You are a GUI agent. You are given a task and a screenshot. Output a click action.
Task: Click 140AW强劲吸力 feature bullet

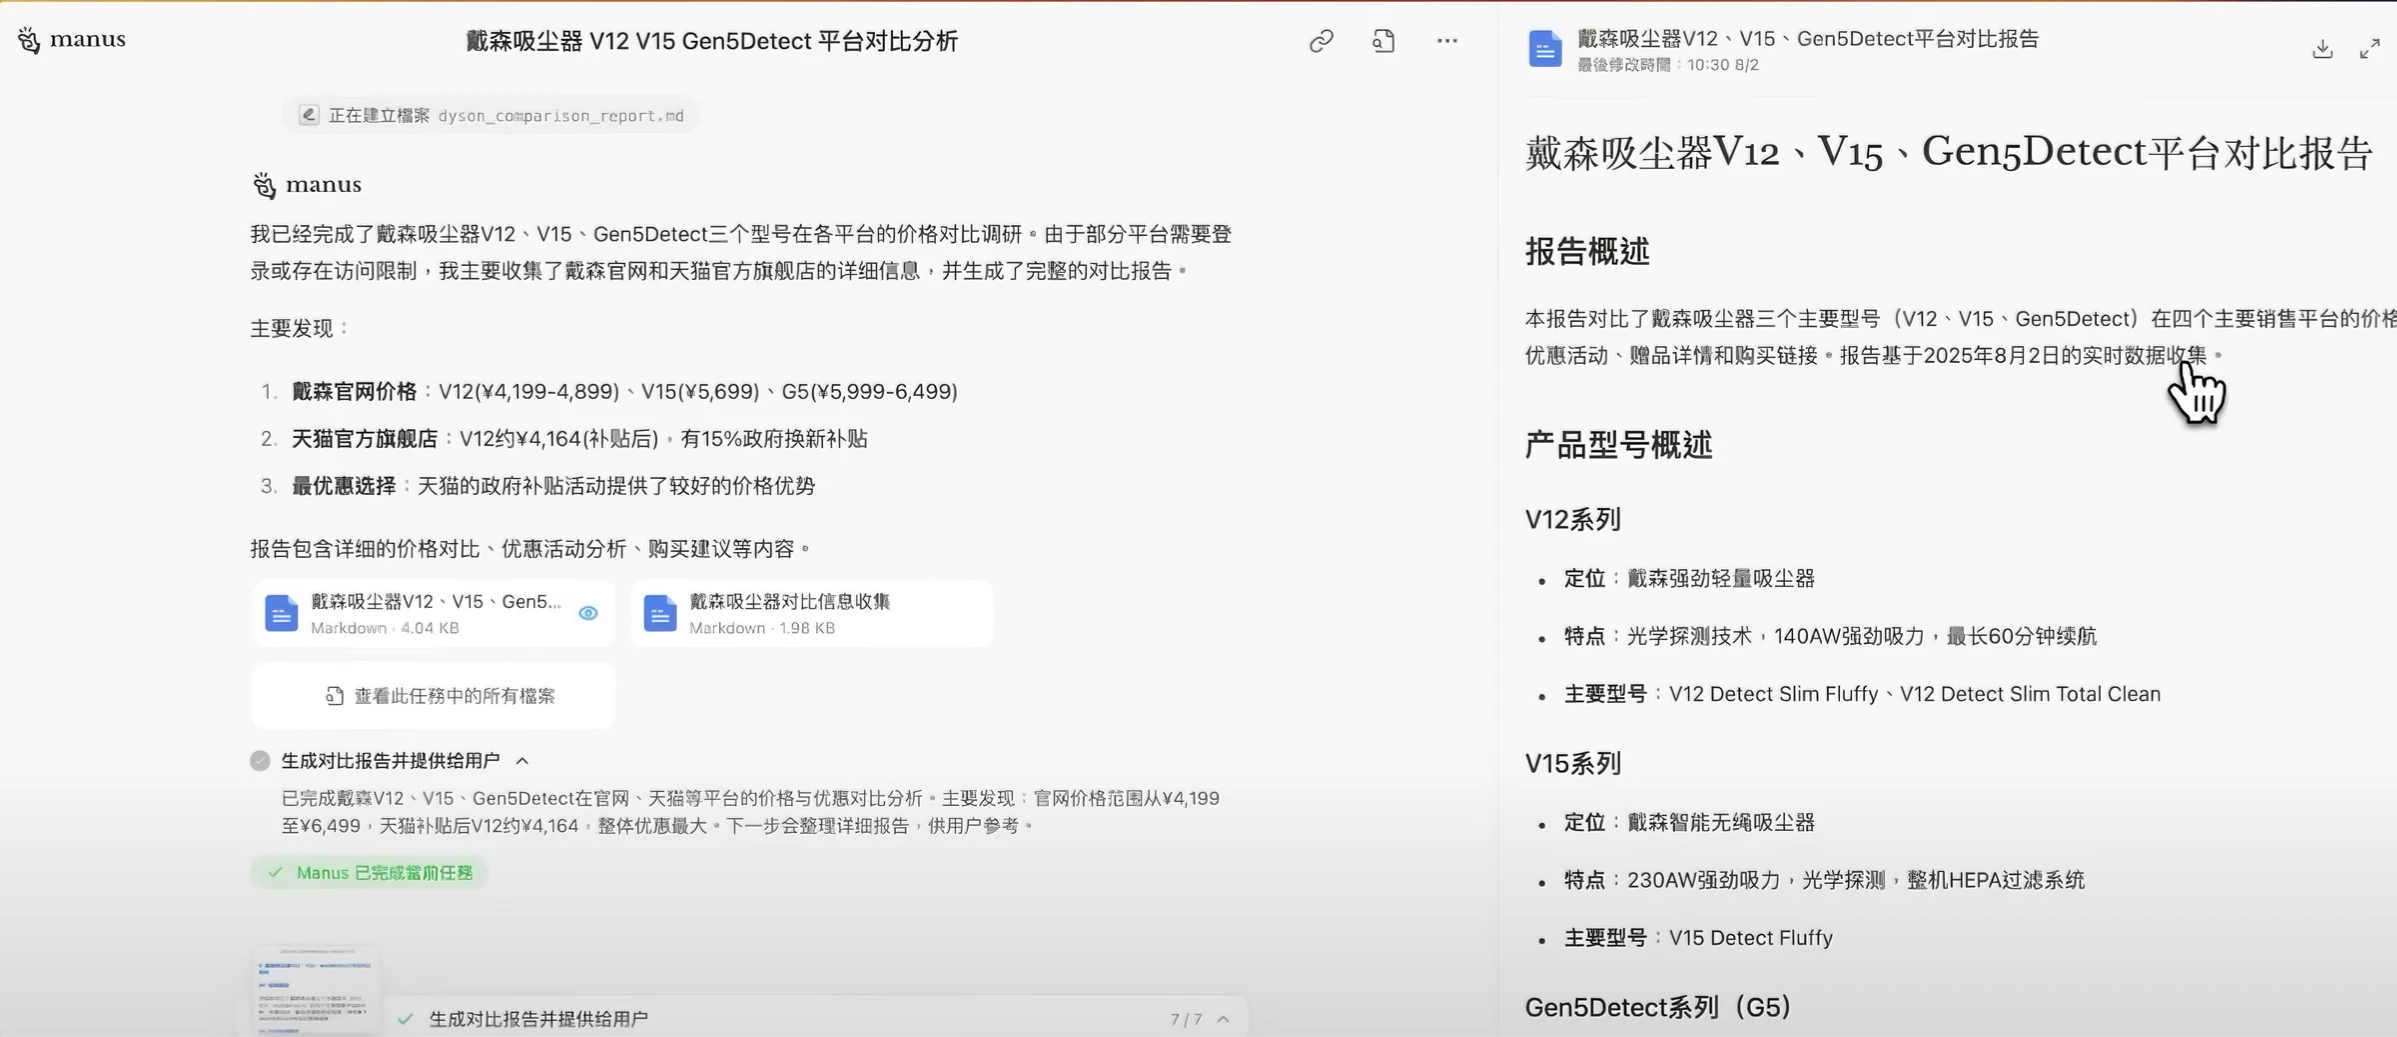(1830, 636)
